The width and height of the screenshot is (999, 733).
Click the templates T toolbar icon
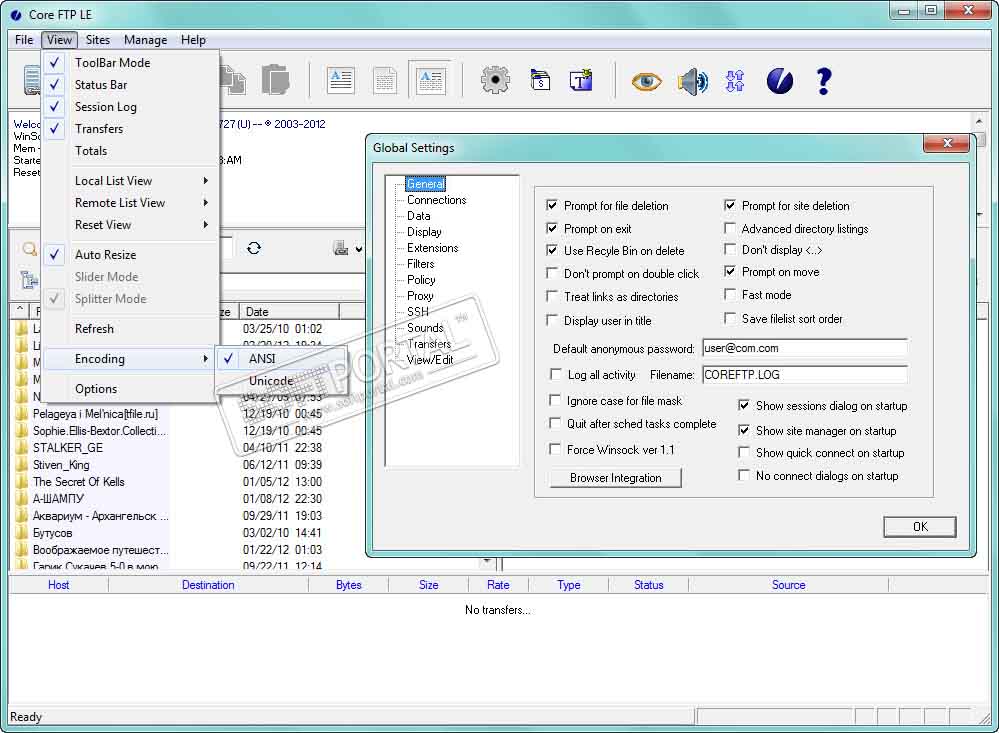pos(581,81)
